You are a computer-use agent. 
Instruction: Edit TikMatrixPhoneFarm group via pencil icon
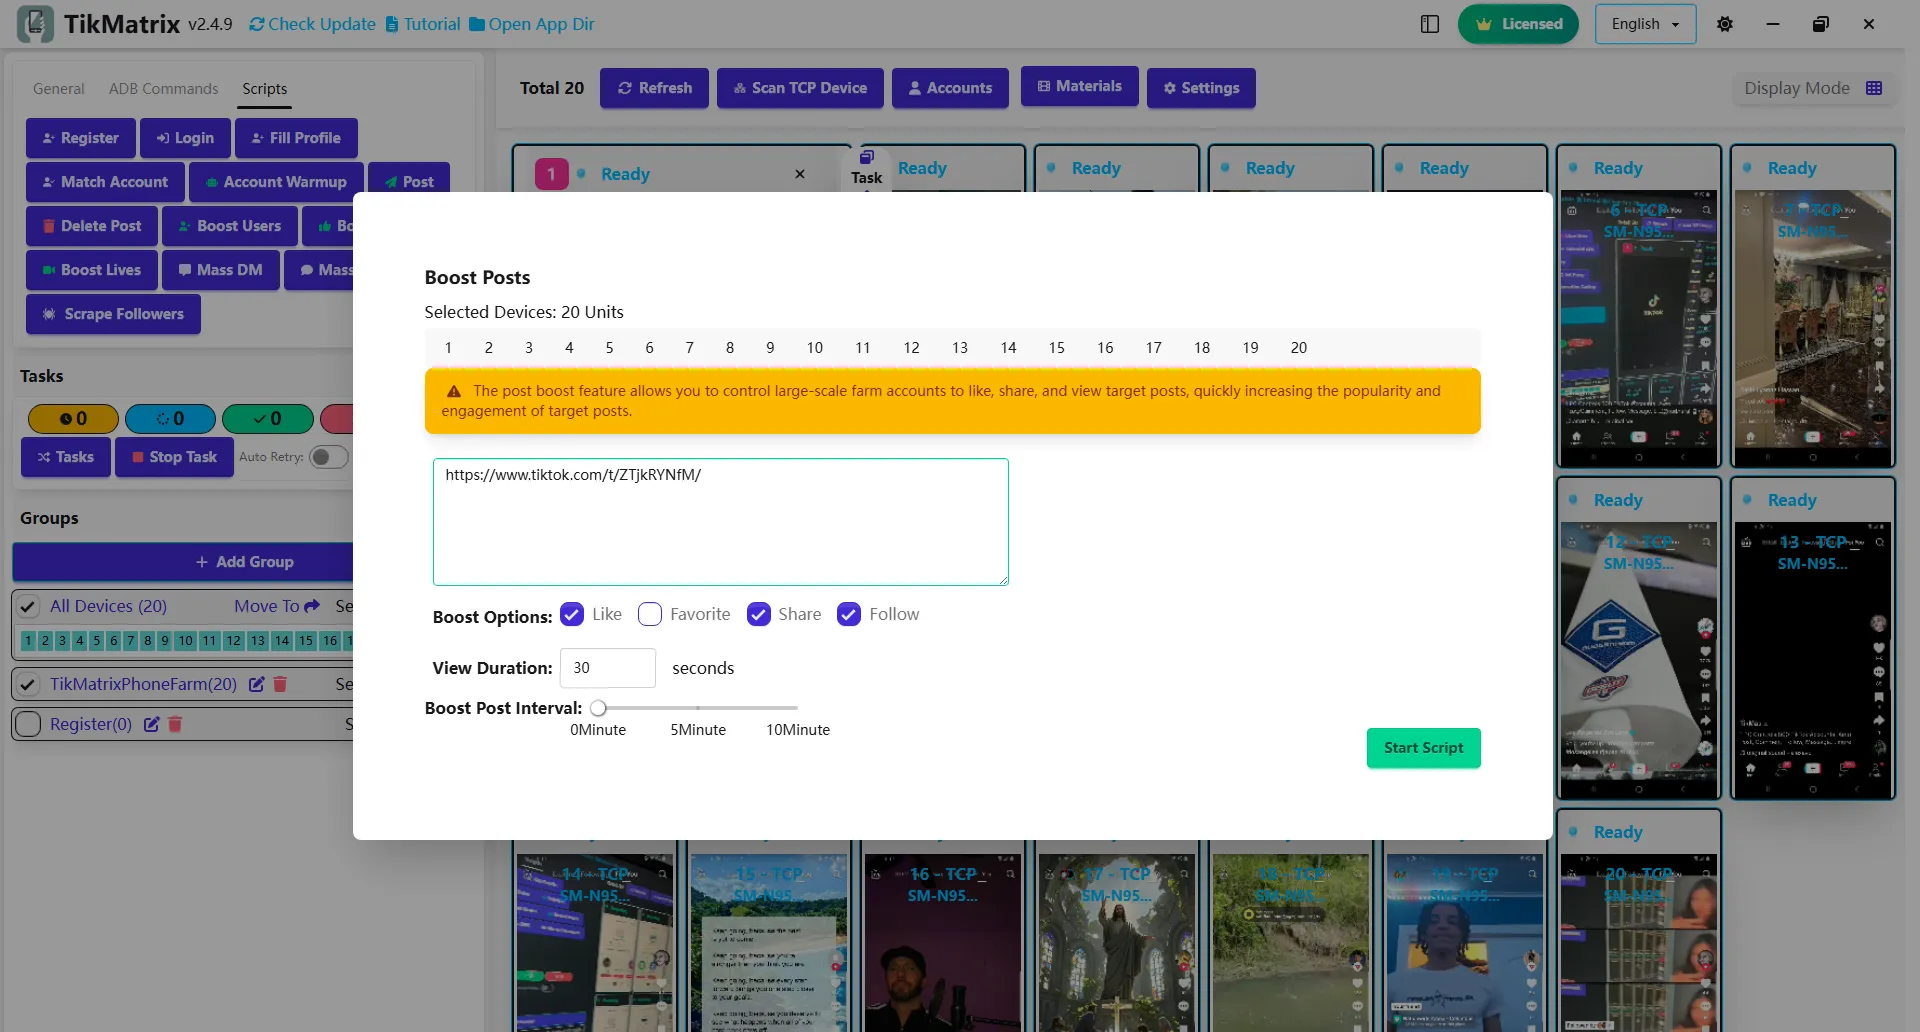256,684
